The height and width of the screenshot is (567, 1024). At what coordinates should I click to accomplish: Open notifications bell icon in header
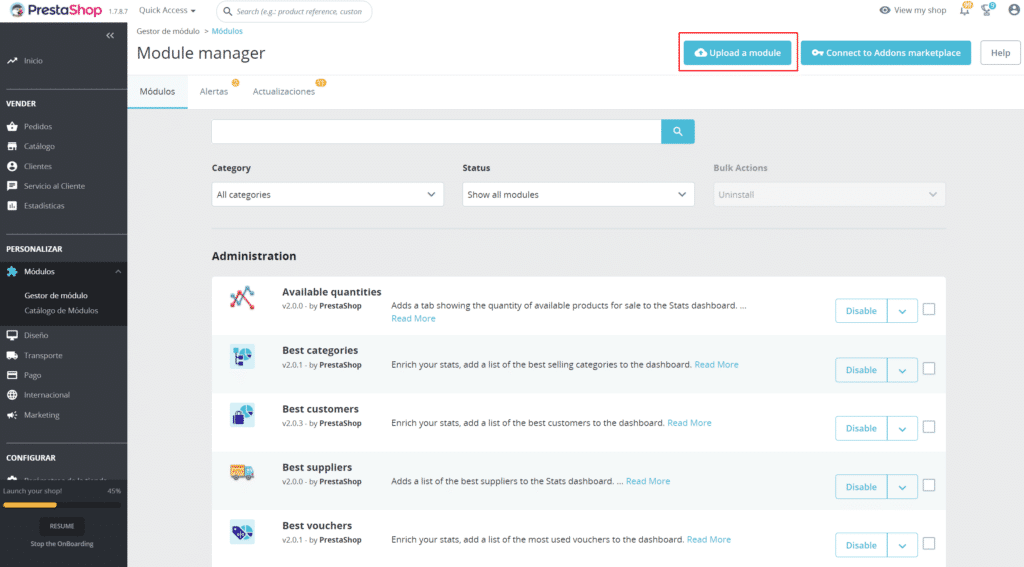point(964,10)
